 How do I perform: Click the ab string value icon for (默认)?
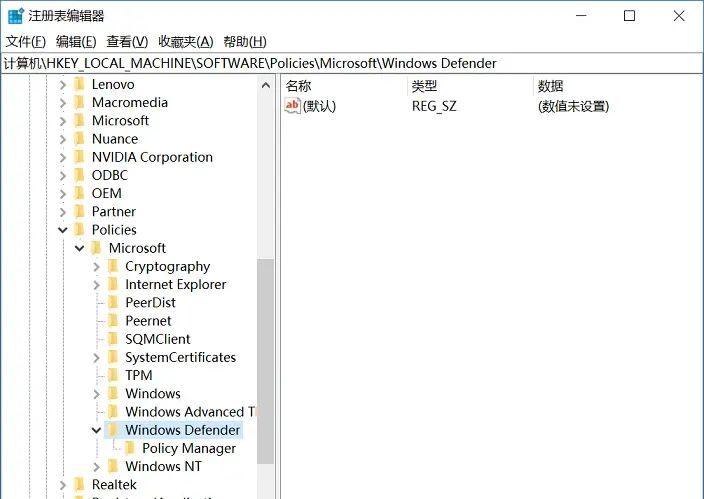tap(292, 106)
